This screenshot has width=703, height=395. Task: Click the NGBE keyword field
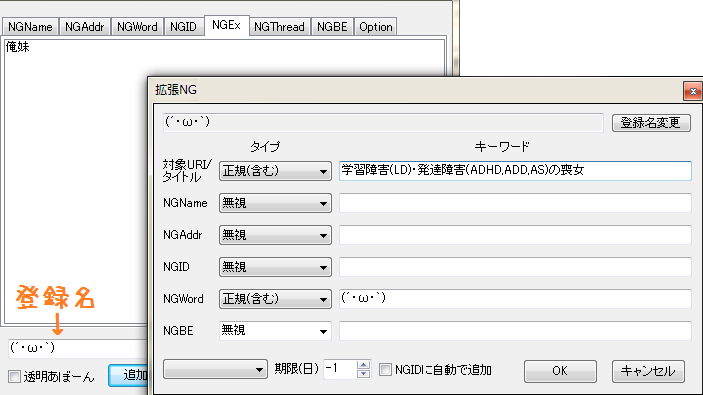click(515, 331)
